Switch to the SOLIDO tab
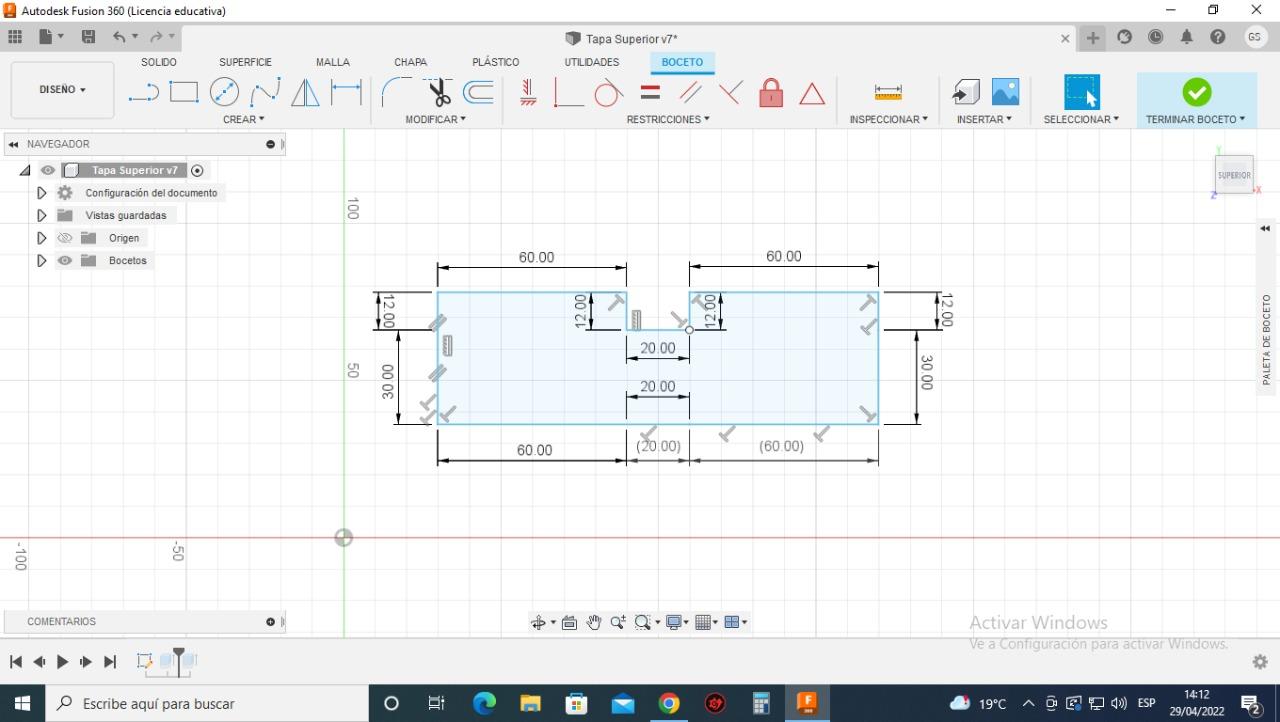1280x722 pixels. [x=158, y=62]
